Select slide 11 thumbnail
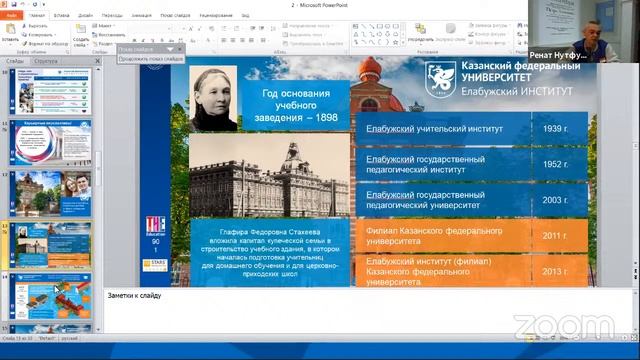This screenshot has width=640, height=360. coord(50,142)
